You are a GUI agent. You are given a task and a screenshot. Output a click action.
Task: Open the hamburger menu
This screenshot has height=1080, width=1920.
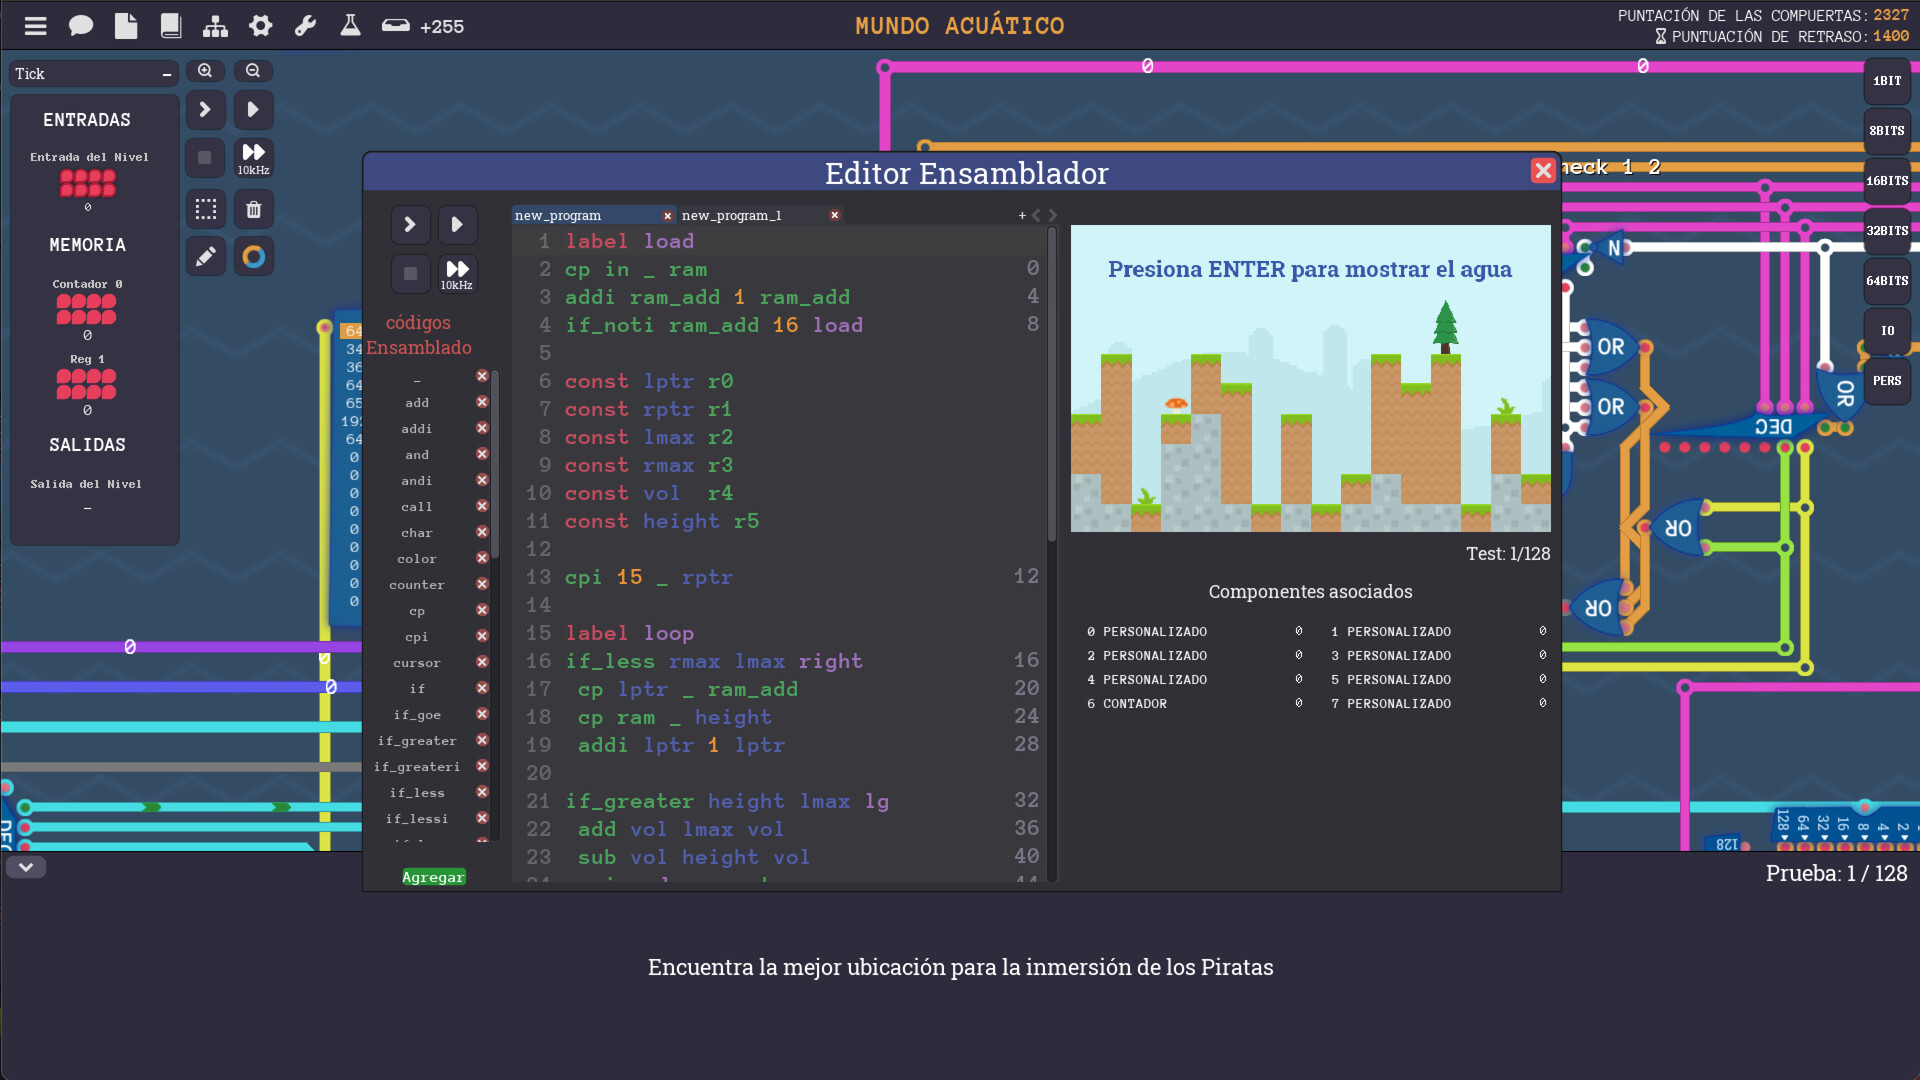pos(35,25)
